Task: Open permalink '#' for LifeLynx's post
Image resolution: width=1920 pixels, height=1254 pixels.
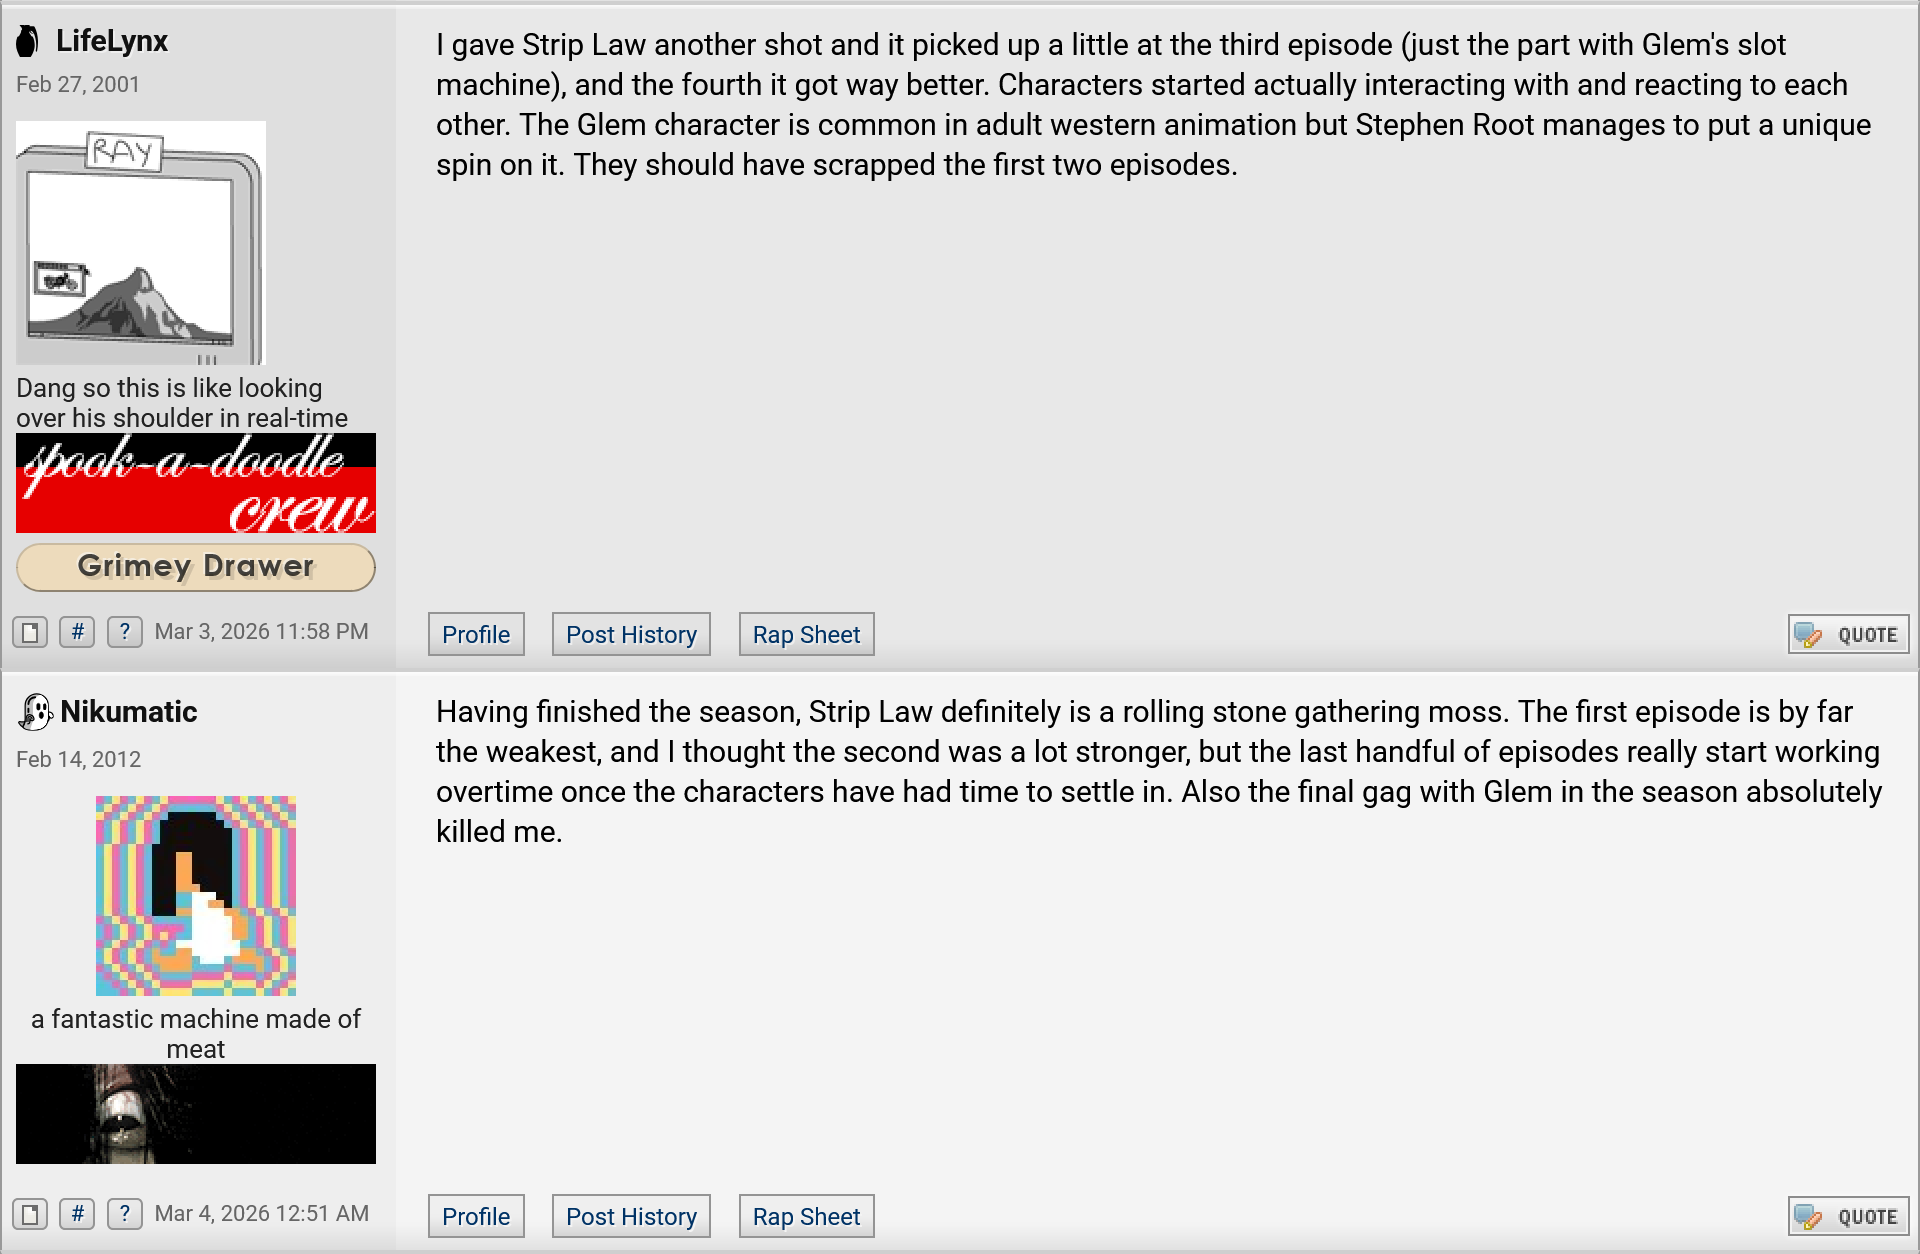Action: click(77, 632)
